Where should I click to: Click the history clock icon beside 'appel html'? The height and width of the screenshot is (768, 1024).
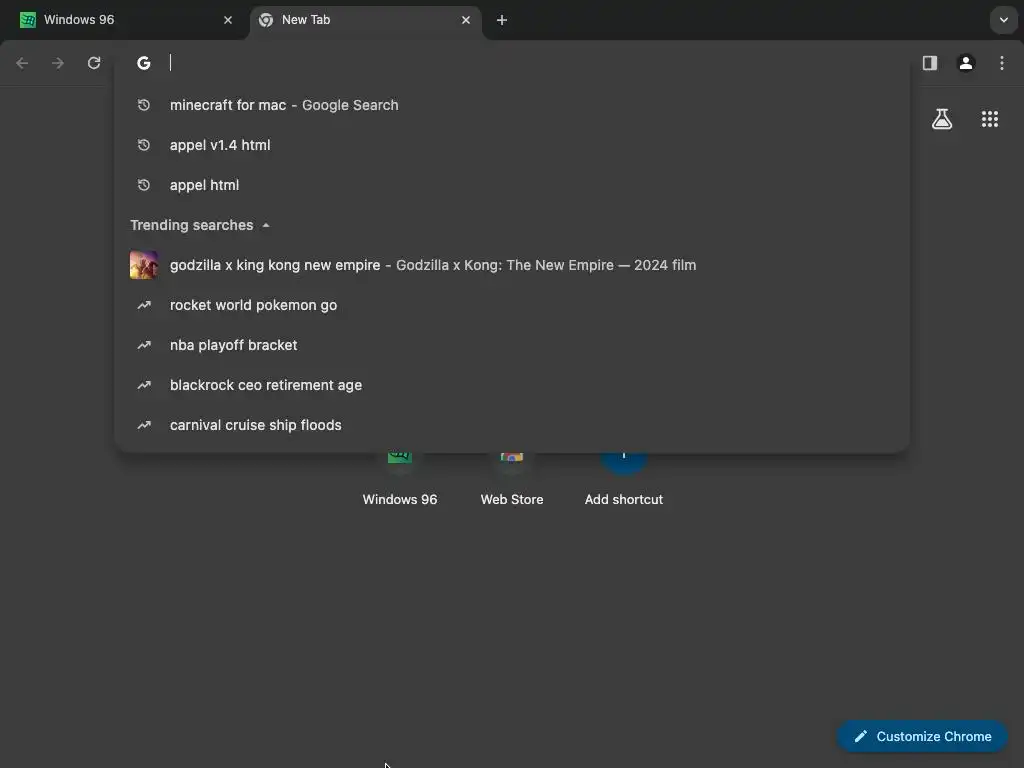pos(144,185)
